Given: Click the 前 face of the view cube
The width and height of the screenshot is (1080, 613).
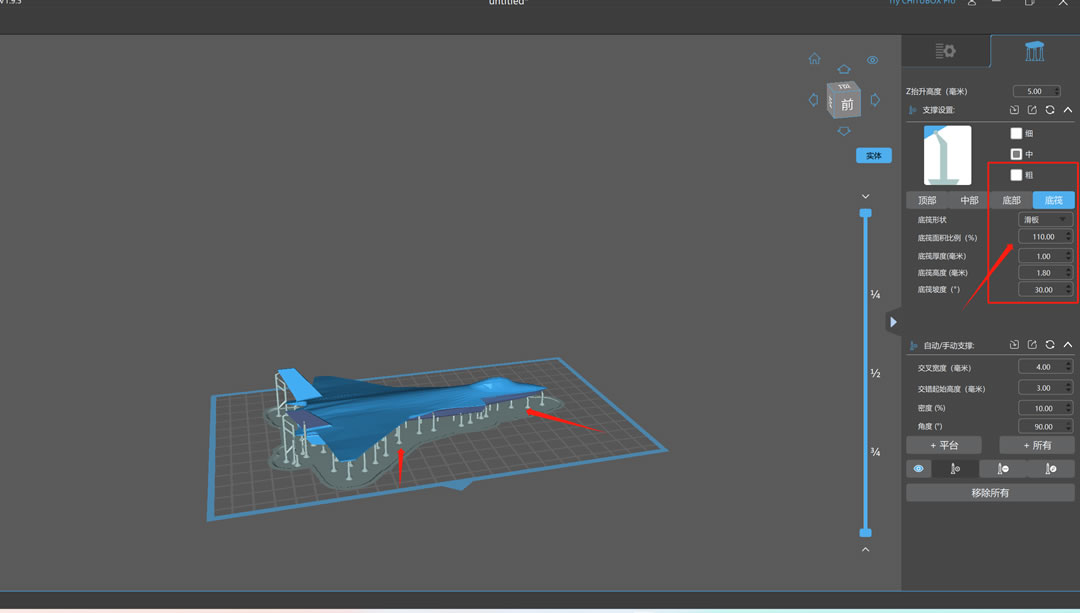Looking at the screenshot, I should 847,105.
